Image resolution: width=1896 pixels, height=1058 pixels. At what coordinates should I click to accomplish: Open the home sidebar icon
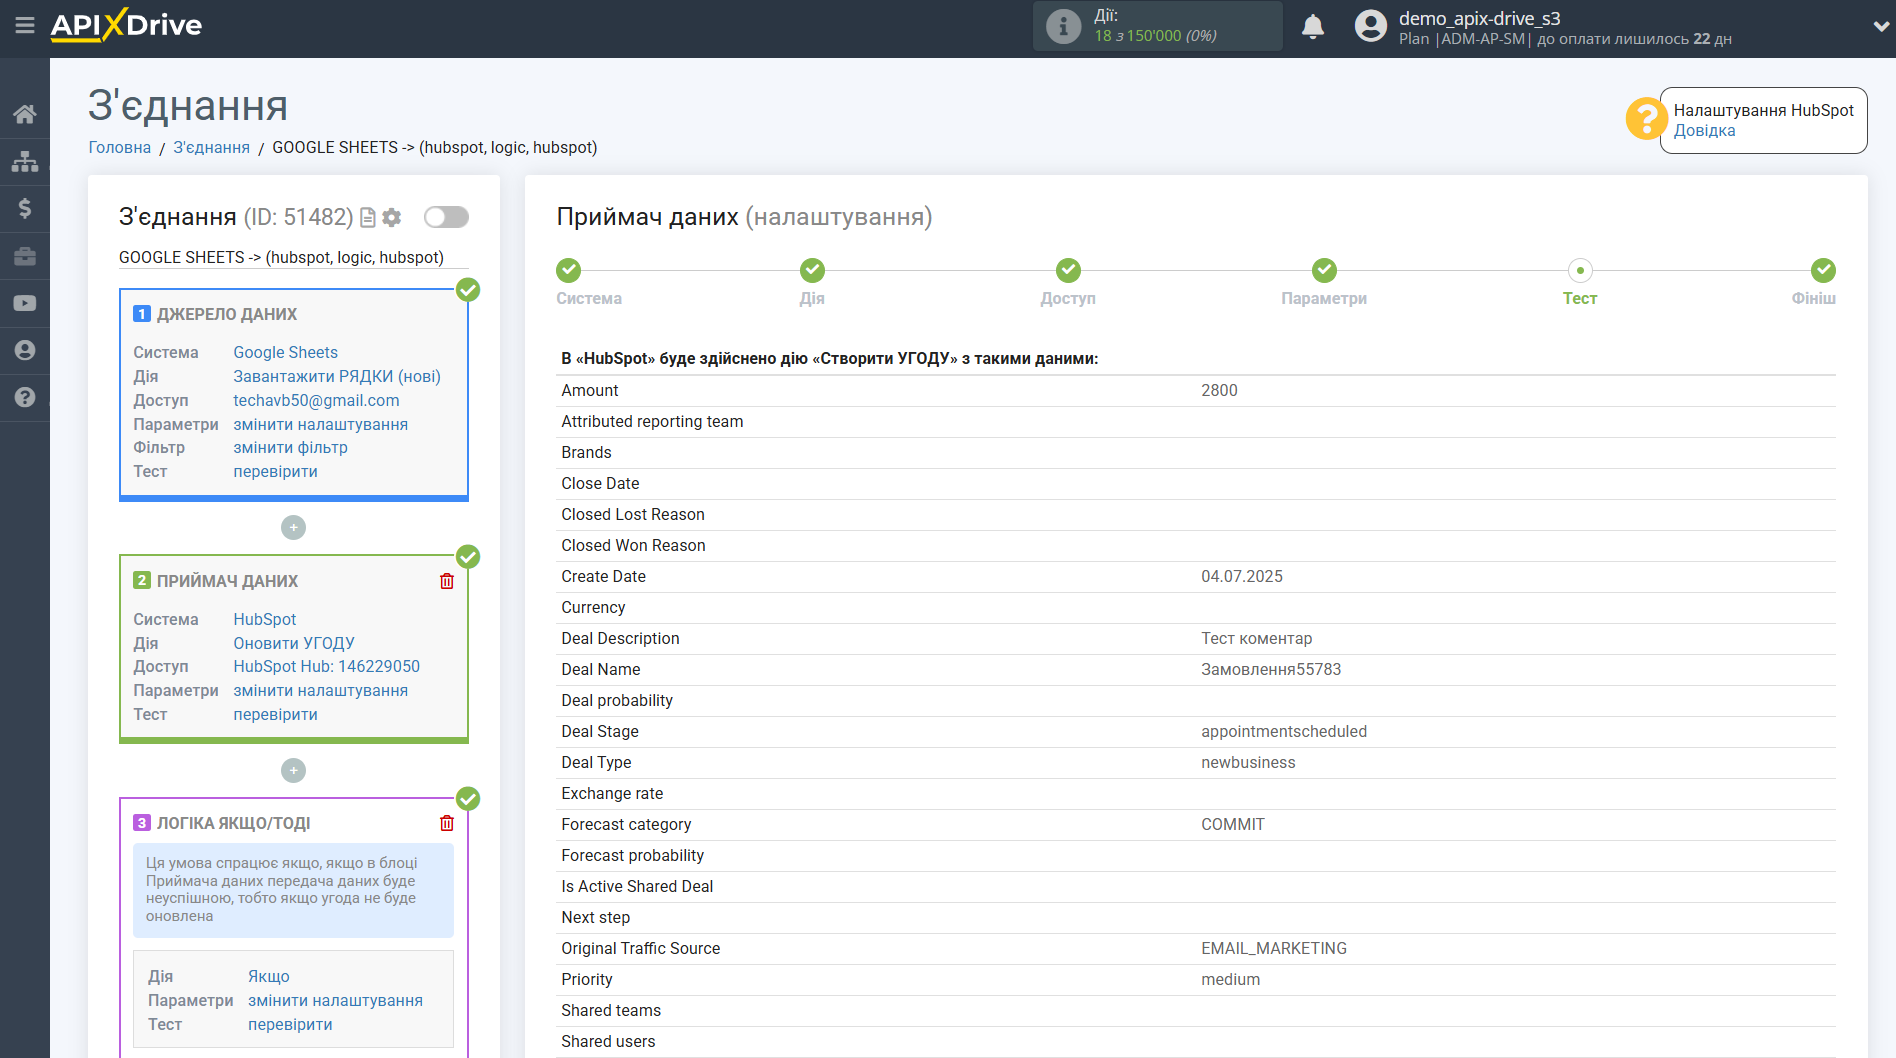tap(25, 114)
